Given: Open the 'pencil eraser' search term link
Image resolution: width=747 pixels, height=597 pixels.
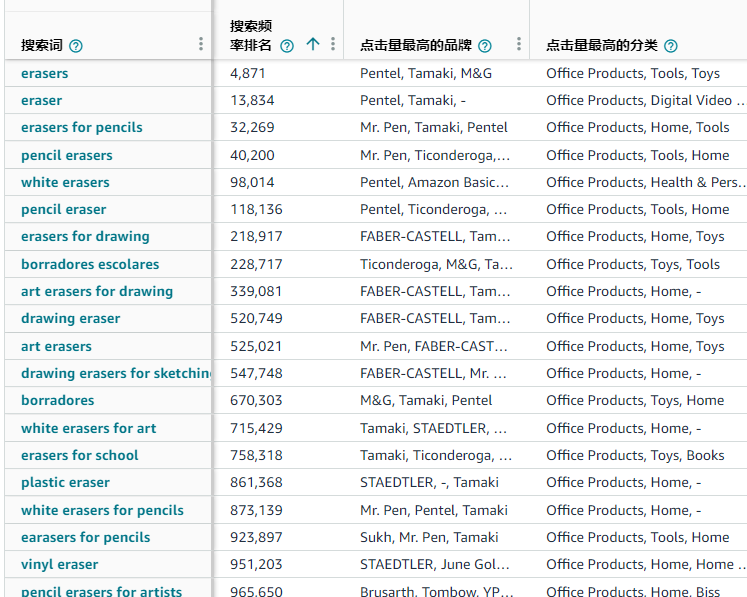Looking at the screenshot, I should point(63,210).
